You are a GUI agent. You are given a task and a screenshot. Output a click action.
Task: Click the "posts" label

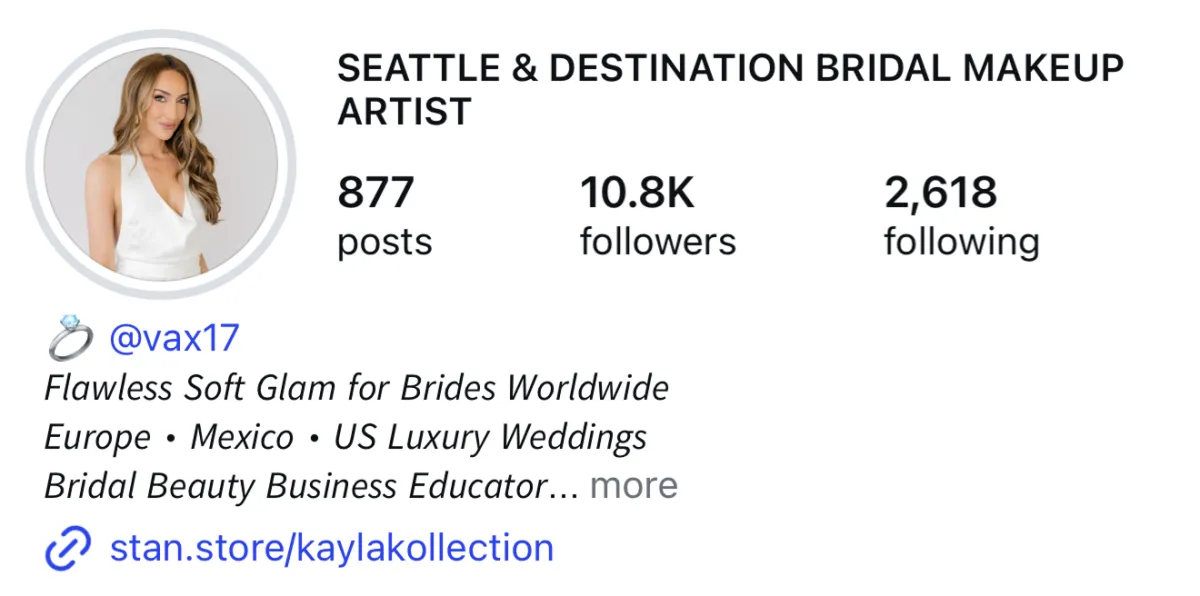pos(384,242)
